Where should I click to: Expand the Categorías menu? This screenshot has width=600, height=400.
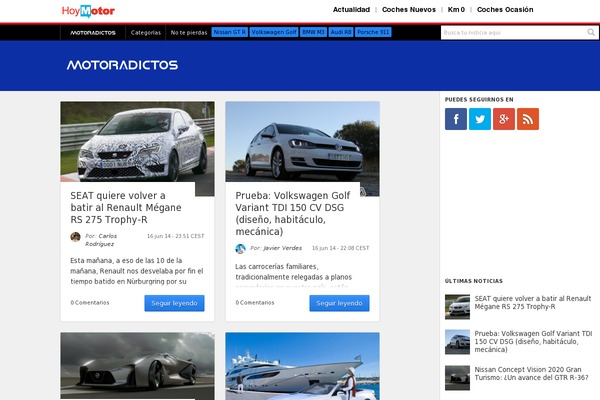pyautogui.click(x=146, y=33)
